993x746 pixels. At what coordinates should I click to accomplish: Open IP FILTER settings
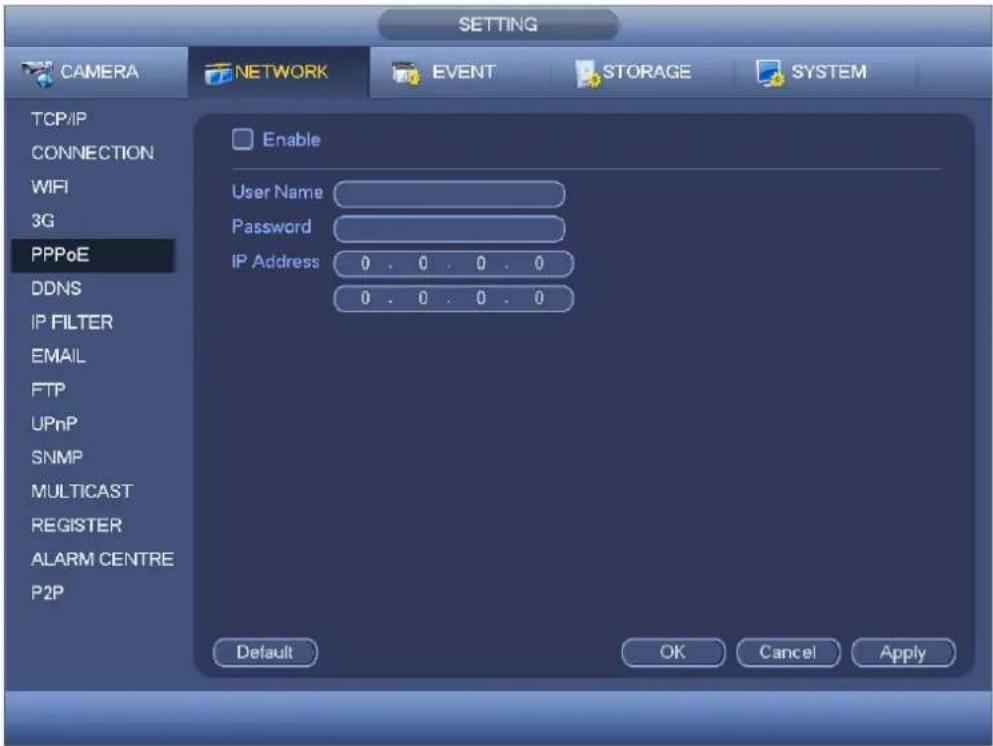click(72, 322)
